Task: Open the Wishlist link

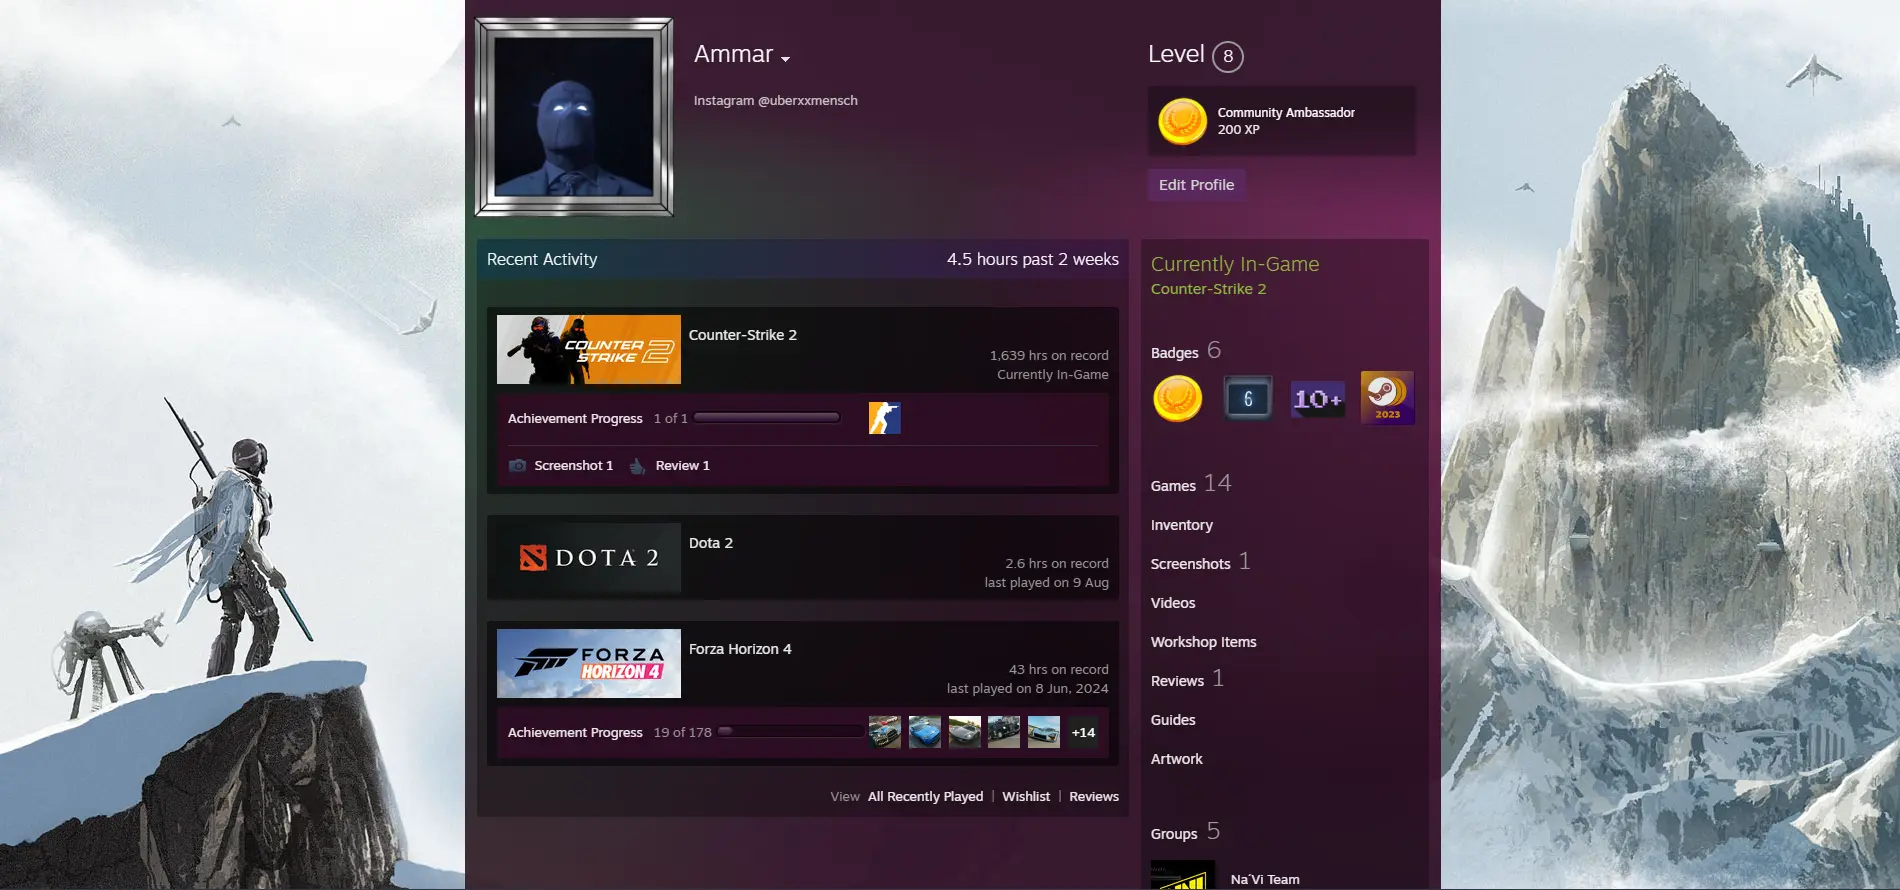Action: point(1026,797)
